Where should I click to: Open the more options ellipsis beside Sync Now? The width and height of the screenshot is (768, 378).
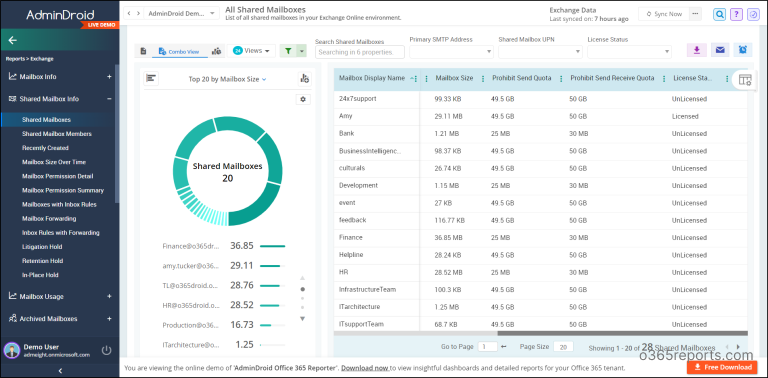695,14
